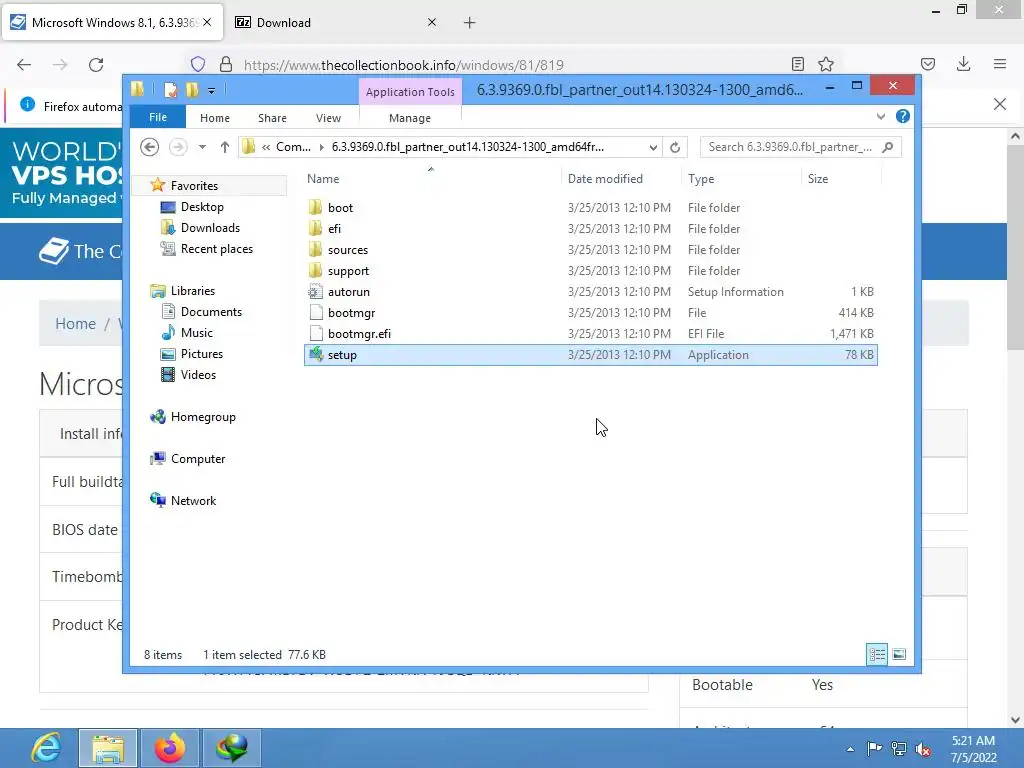The height and width of the screenshot is (768, 1024).
Task: Open the File ribbon tab
Action: click(x=158, y=118)
